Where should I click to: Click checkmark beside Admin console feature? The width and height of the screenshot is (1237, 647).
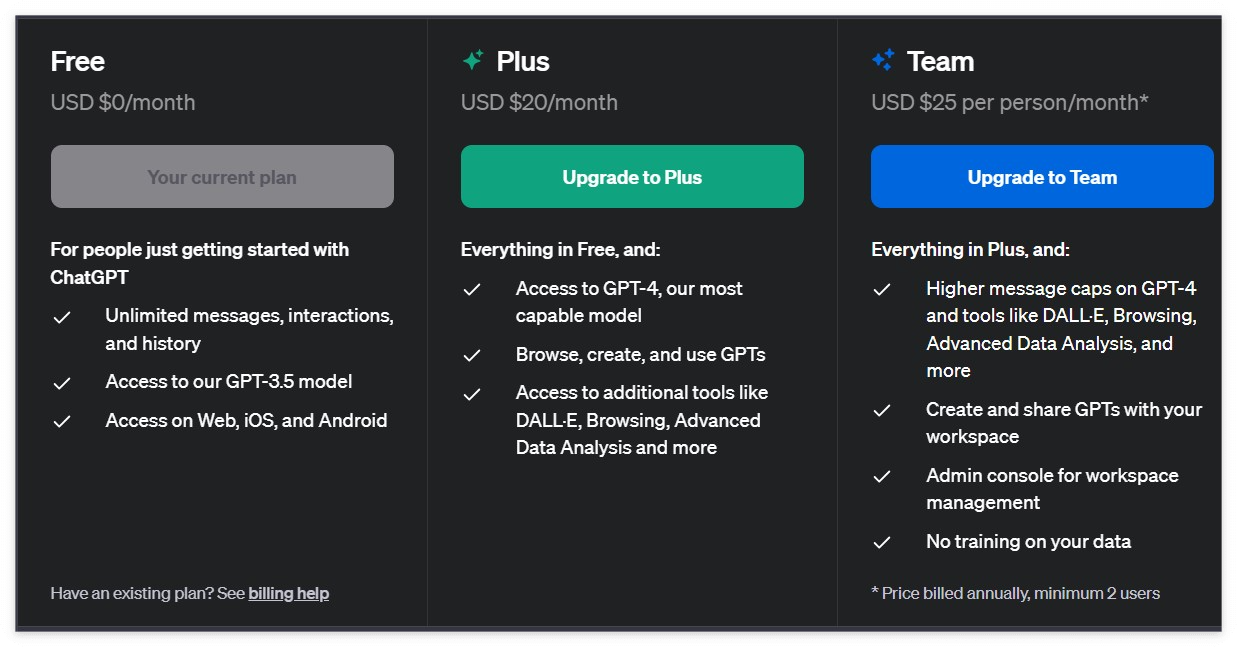tap(882, 477)
